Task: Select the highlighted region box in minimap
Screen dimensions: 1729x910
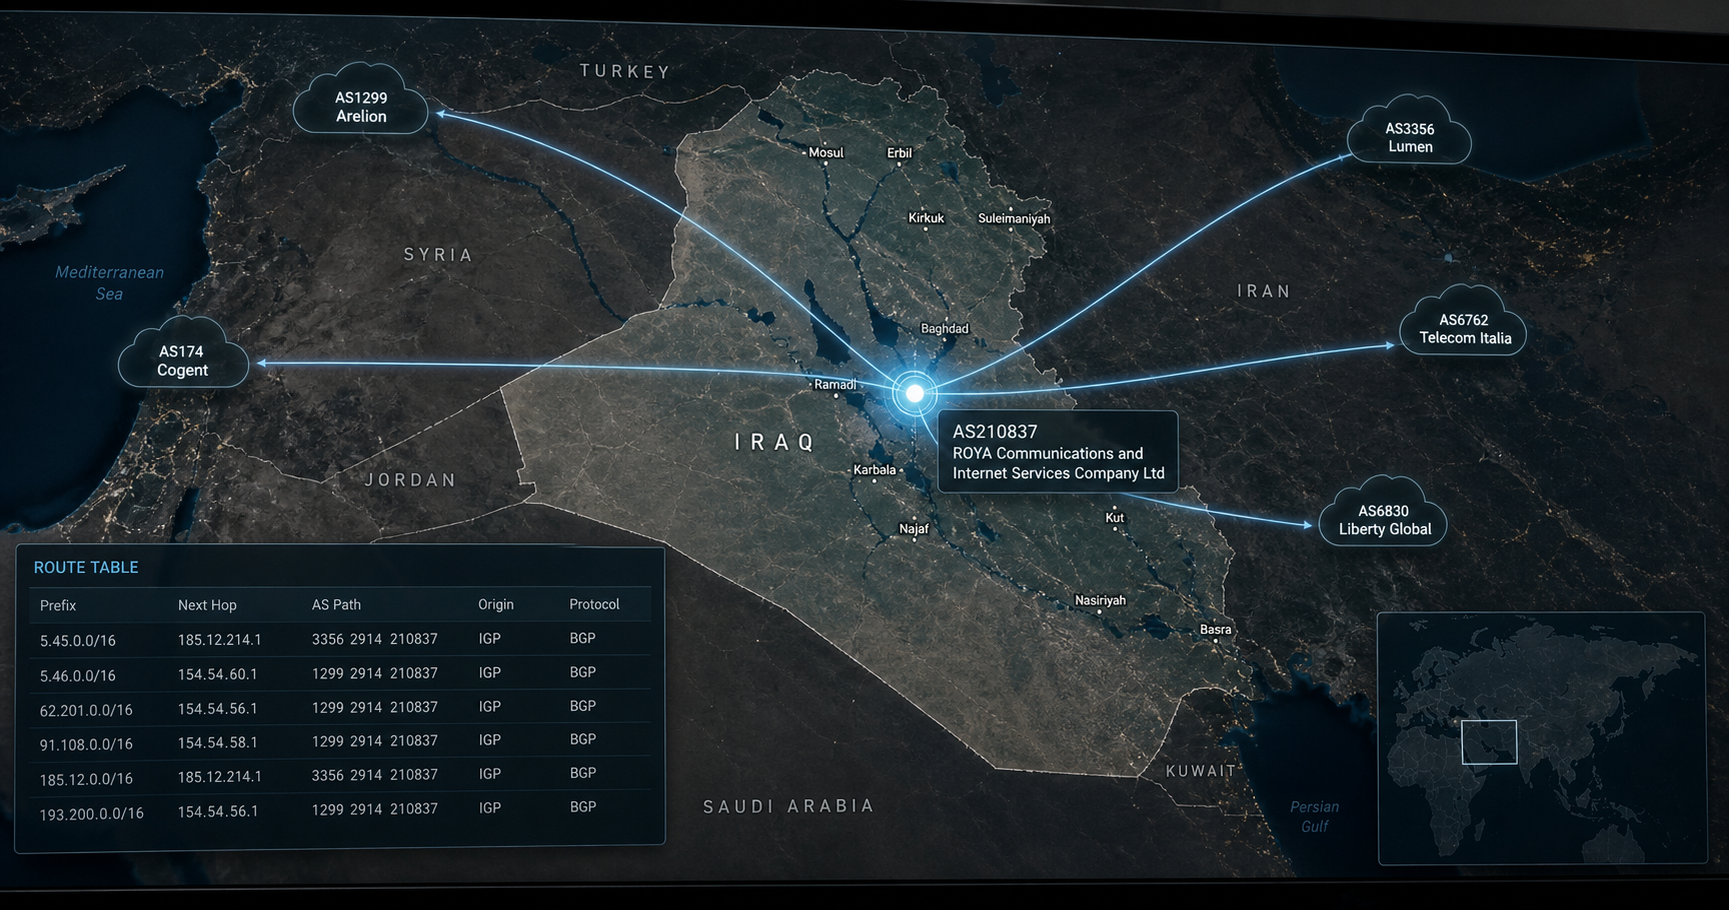Action: pyautogui.click(x=1489, y=742)
